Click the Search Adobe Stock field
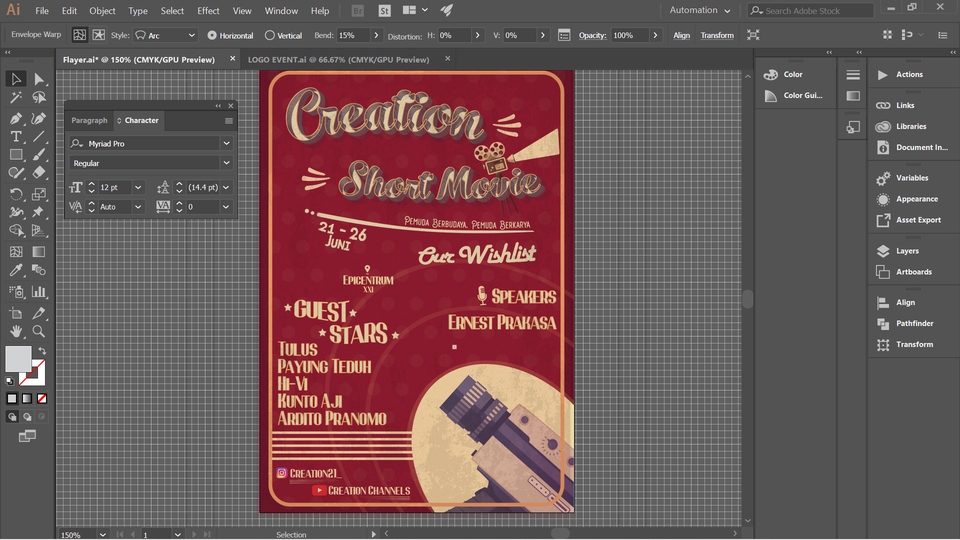Screen dimensions: 960x540 812,11
